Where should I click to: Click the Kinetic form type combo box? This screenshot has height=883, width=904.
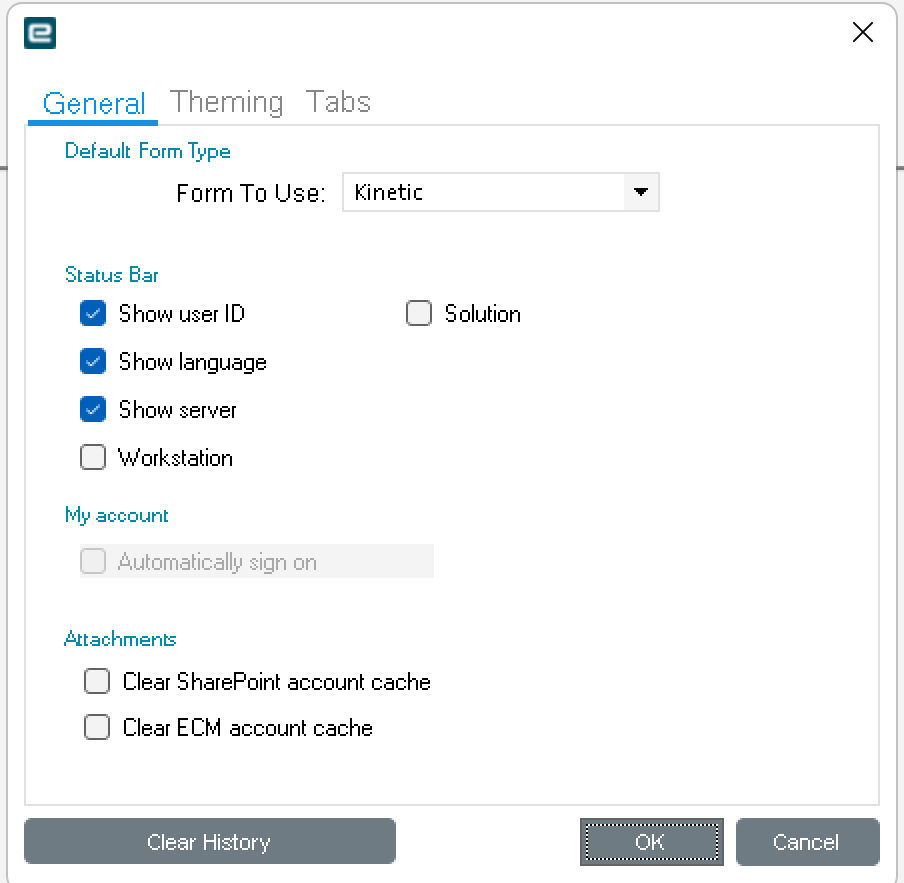[x=484, y=192]
